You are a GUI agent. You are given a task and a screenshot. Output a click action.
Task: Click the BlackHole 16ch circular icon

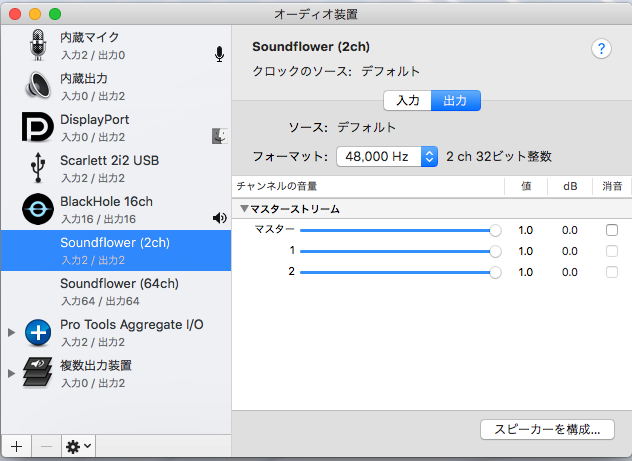pos(38,209)
